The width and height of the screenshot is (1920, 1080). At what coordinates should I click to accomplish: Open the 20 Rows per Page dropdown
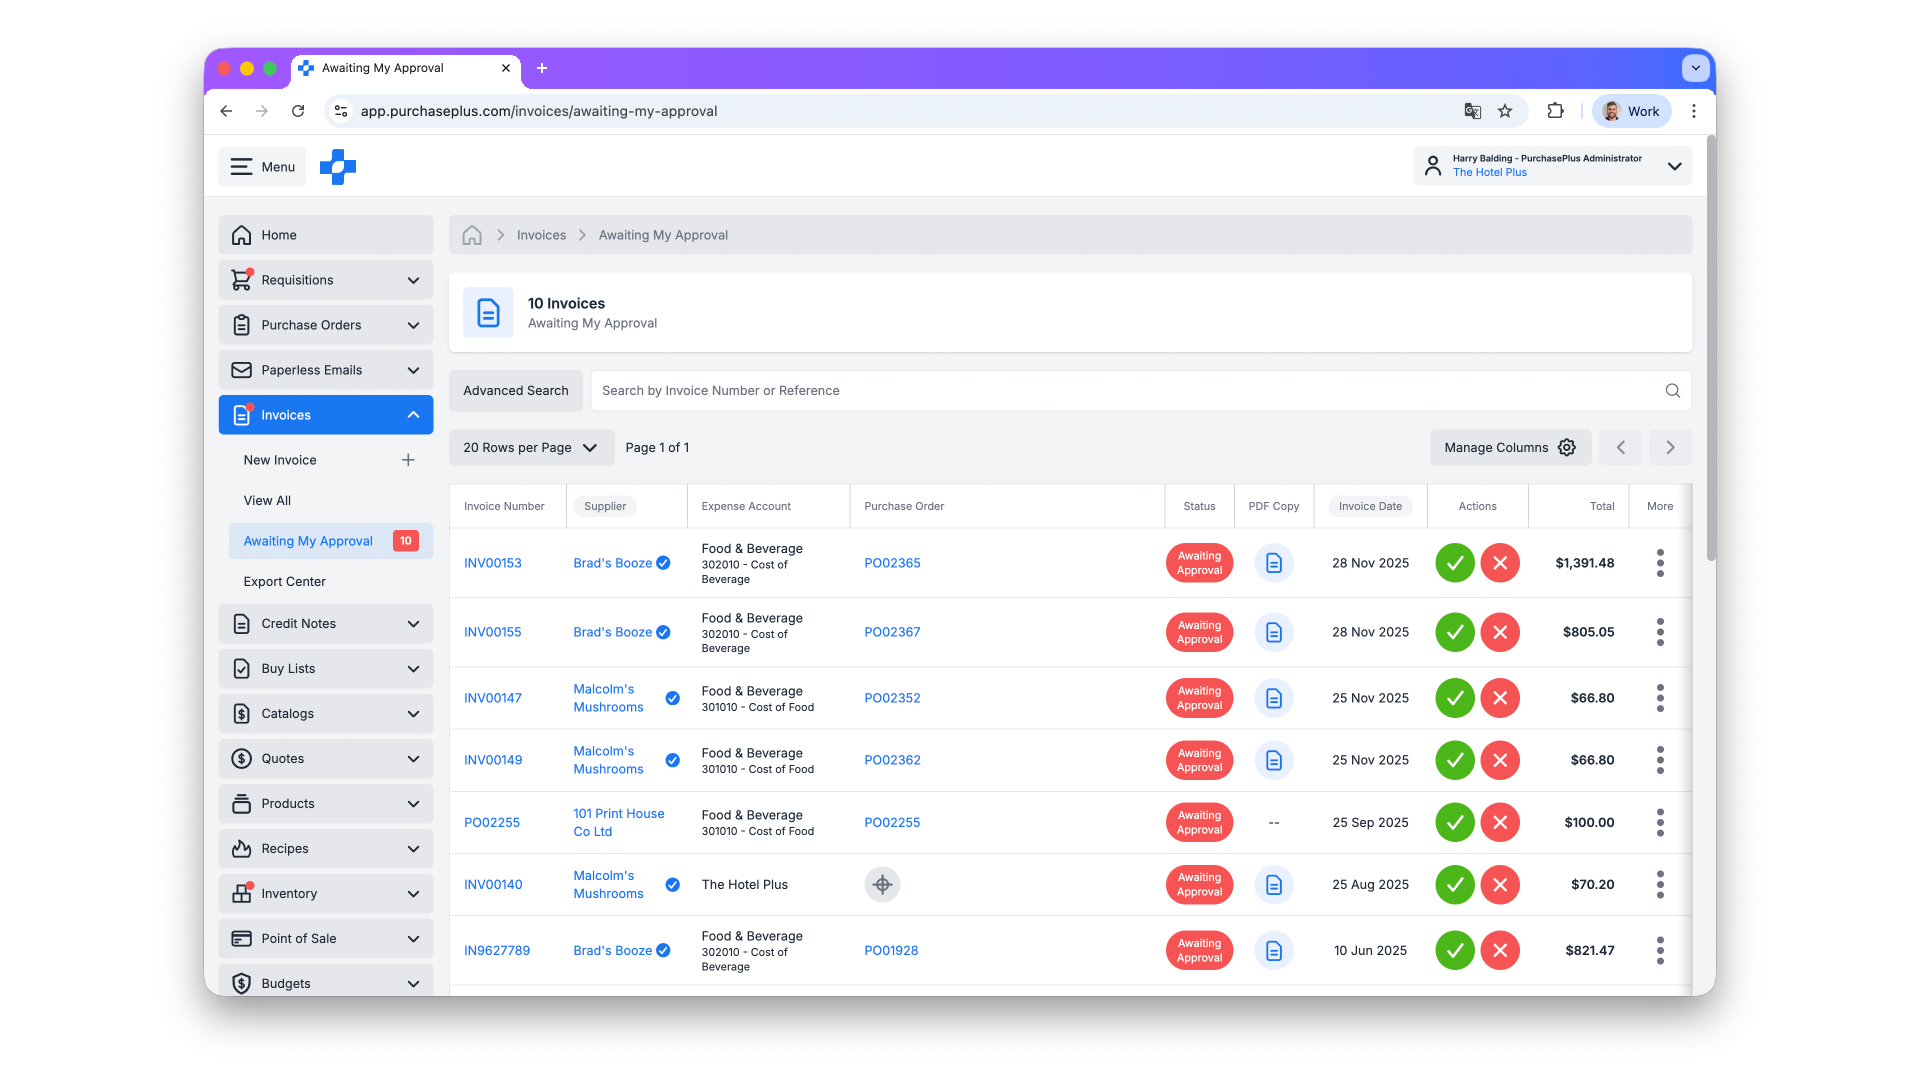pyautogui.click(x=530, y=448)
